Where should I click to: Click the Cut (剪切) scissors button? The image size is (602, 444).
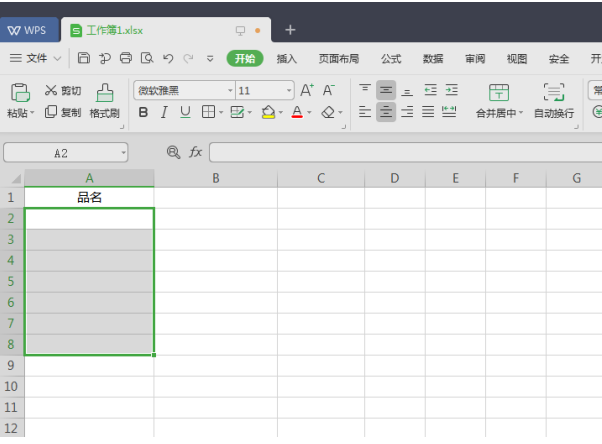coord(63,91)
